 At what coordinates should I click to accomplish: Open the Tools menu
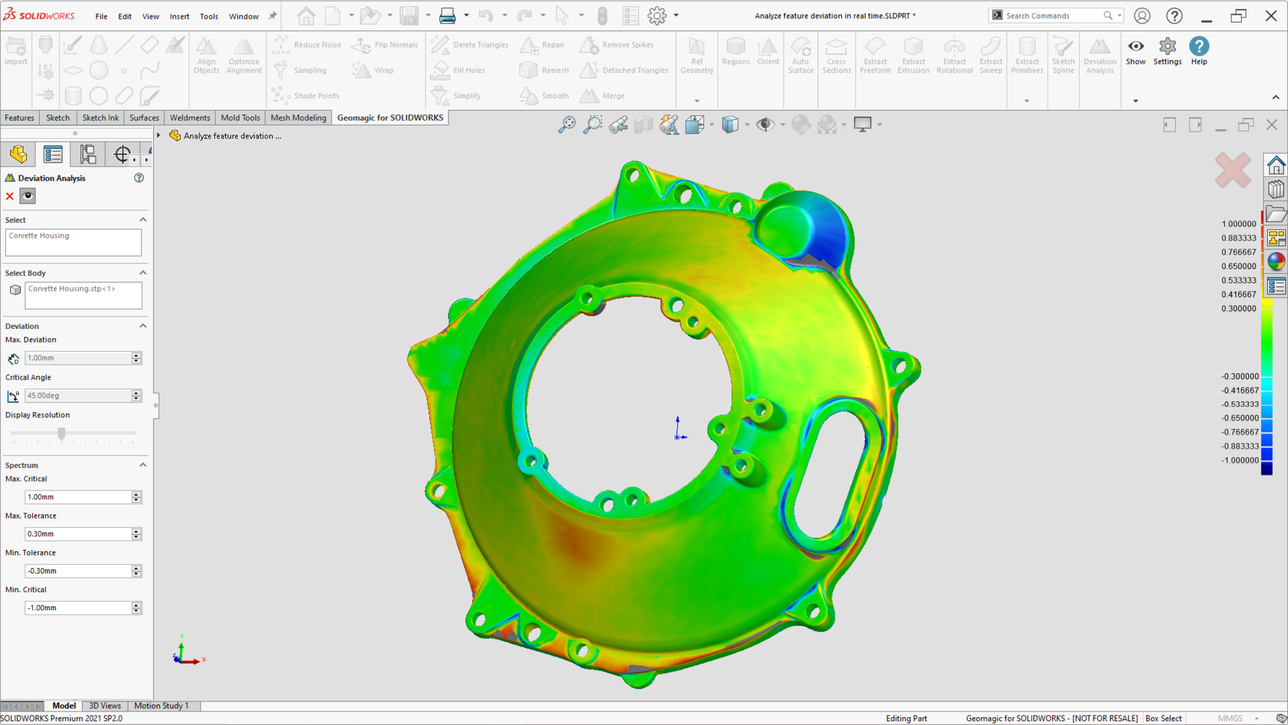pos(208,16)
